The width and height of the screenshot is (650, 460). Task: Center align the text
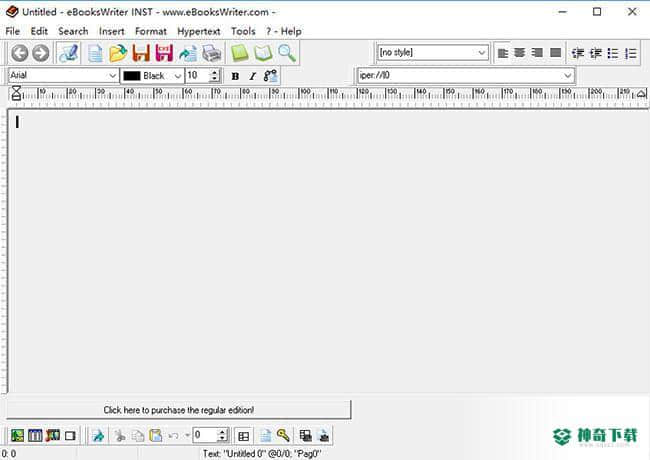point(519,53)
